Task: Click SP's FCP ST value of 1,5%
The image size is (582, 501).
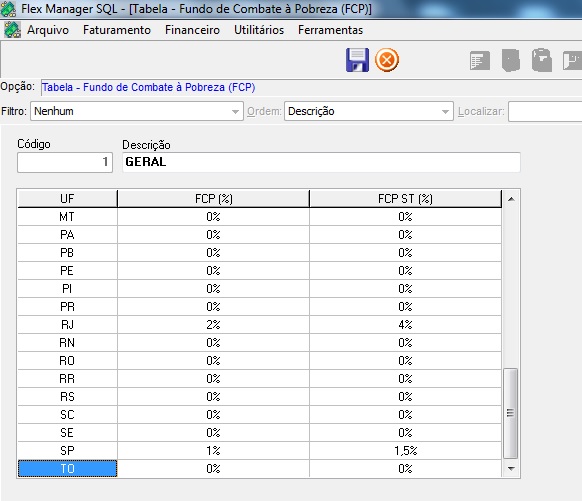Action: [x=405, y=451]
